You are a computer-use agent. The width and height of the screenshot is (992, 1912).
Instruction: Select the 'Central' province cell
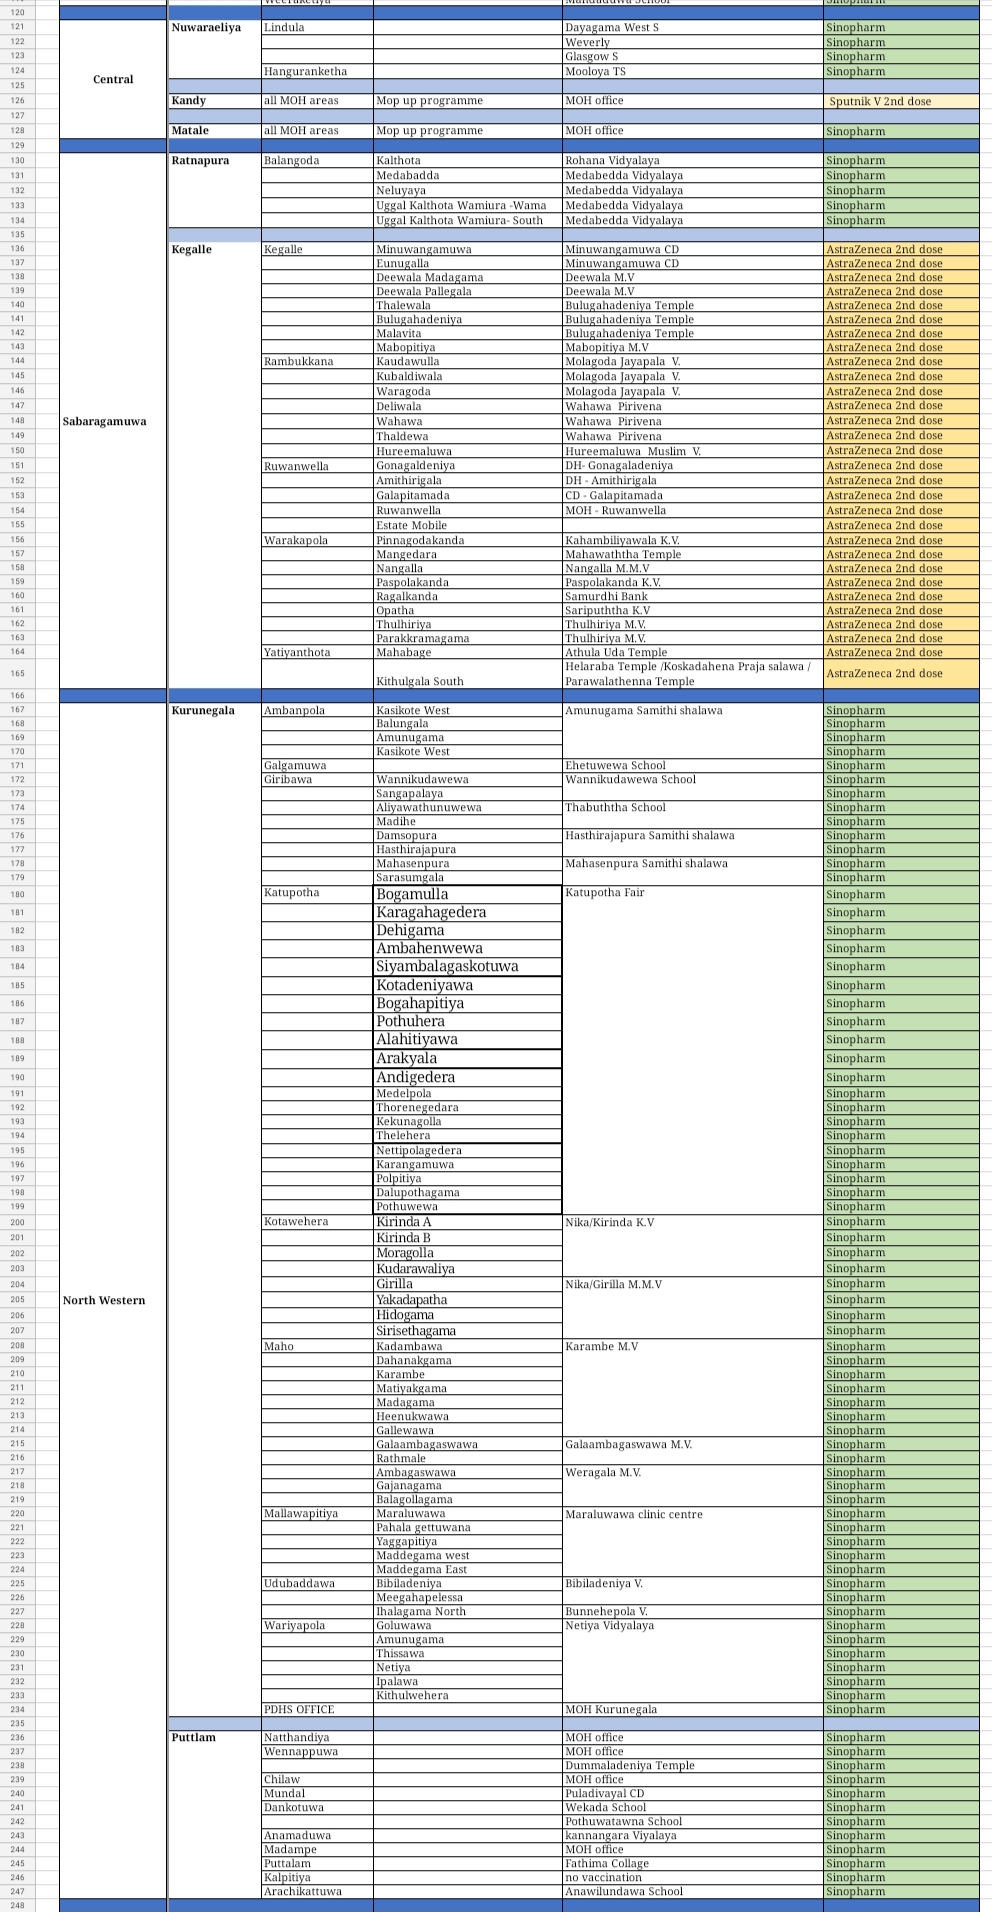[113, 79]
